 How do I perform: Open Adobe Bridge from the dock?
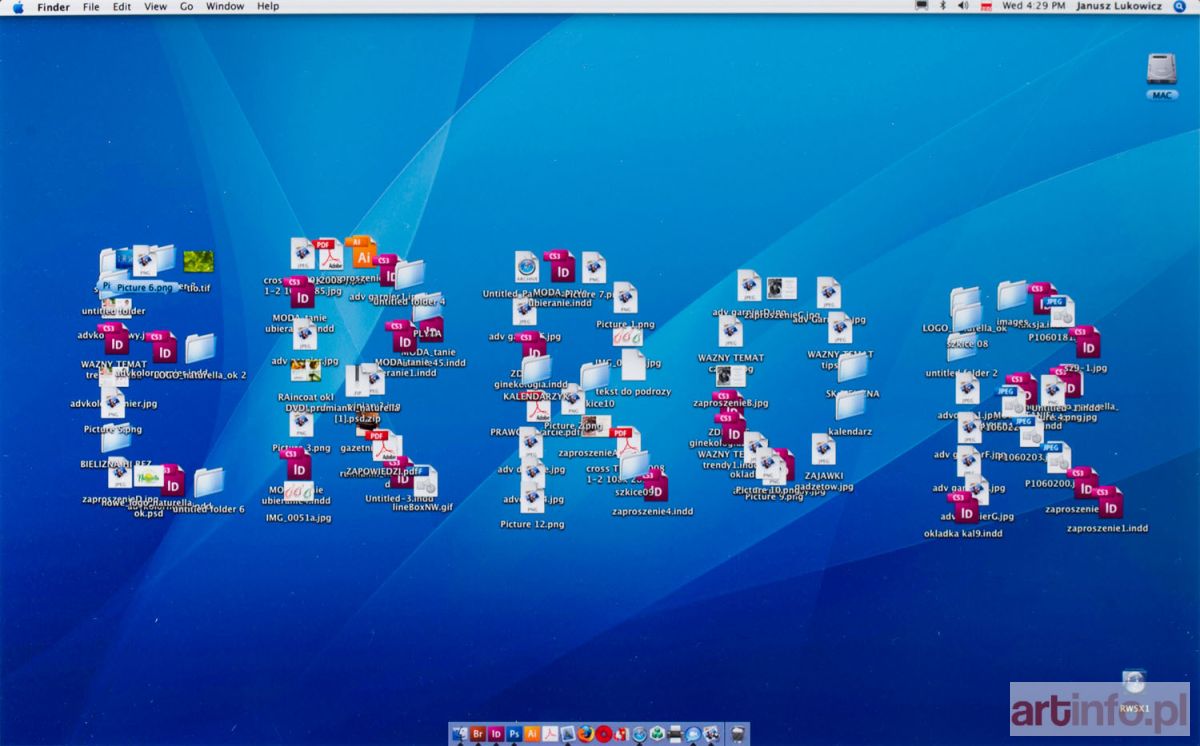click(x=478, y=734)
